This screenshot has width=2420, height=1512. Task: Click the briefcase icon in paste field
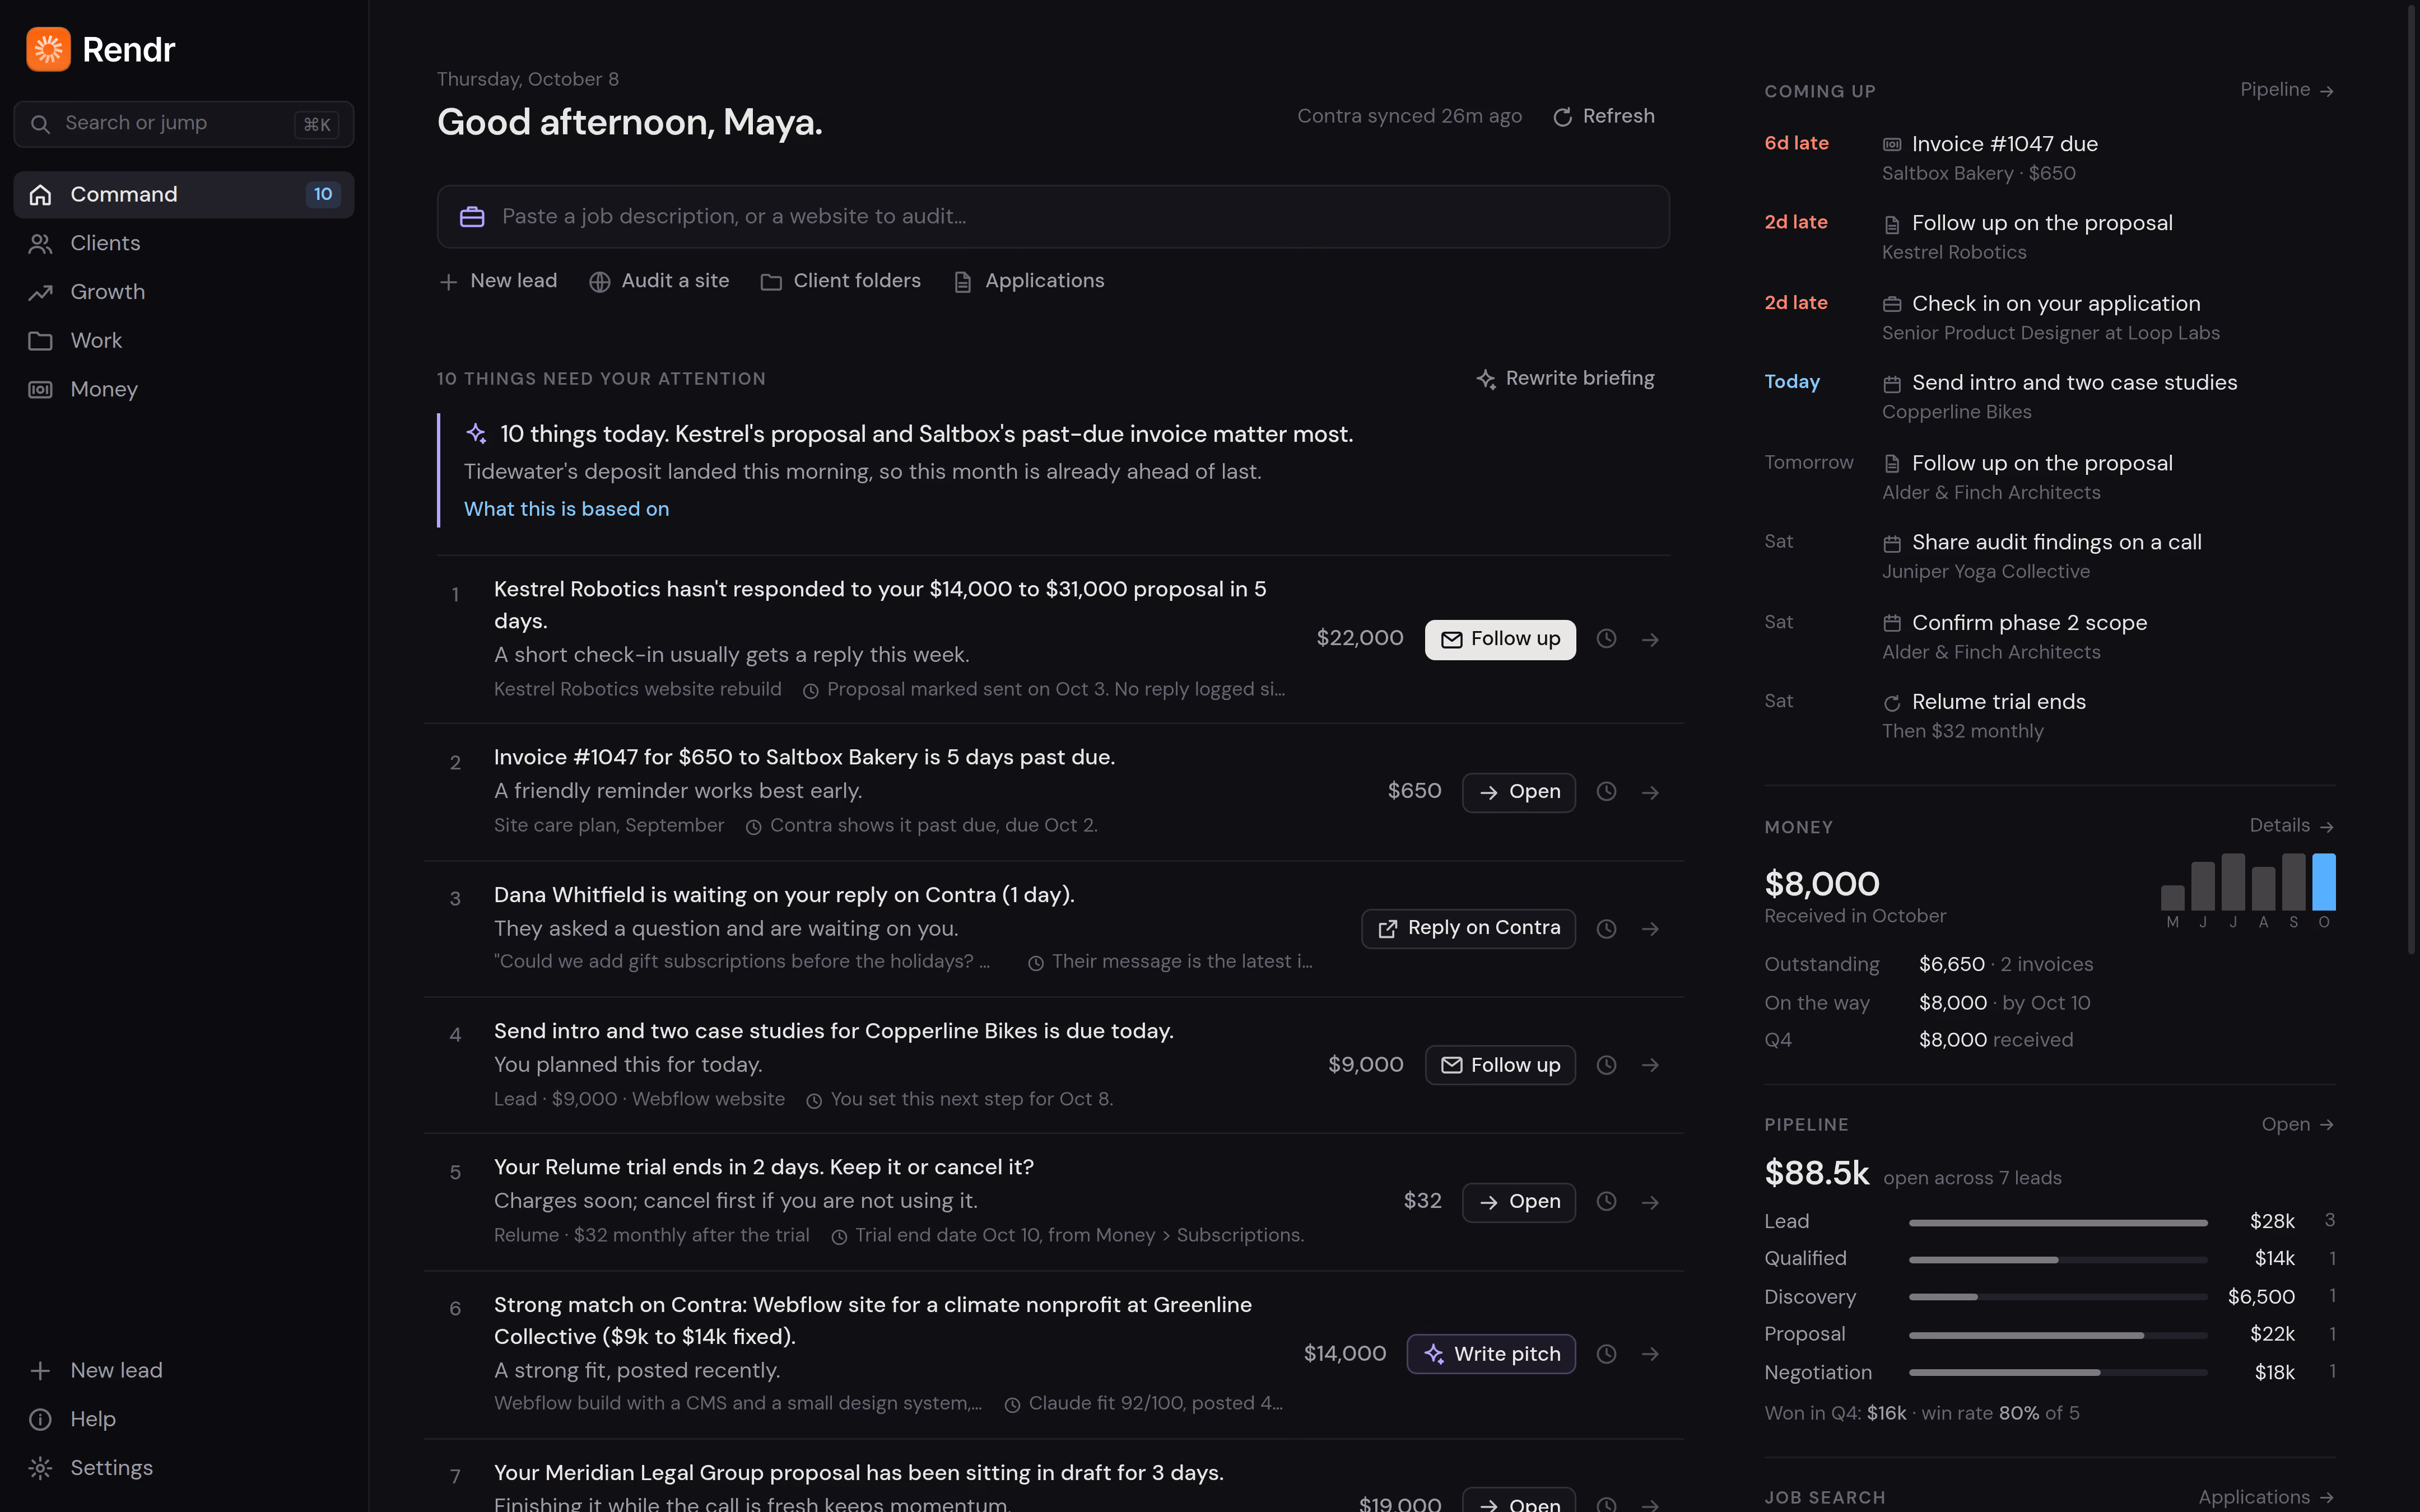[x=472, y=217]
